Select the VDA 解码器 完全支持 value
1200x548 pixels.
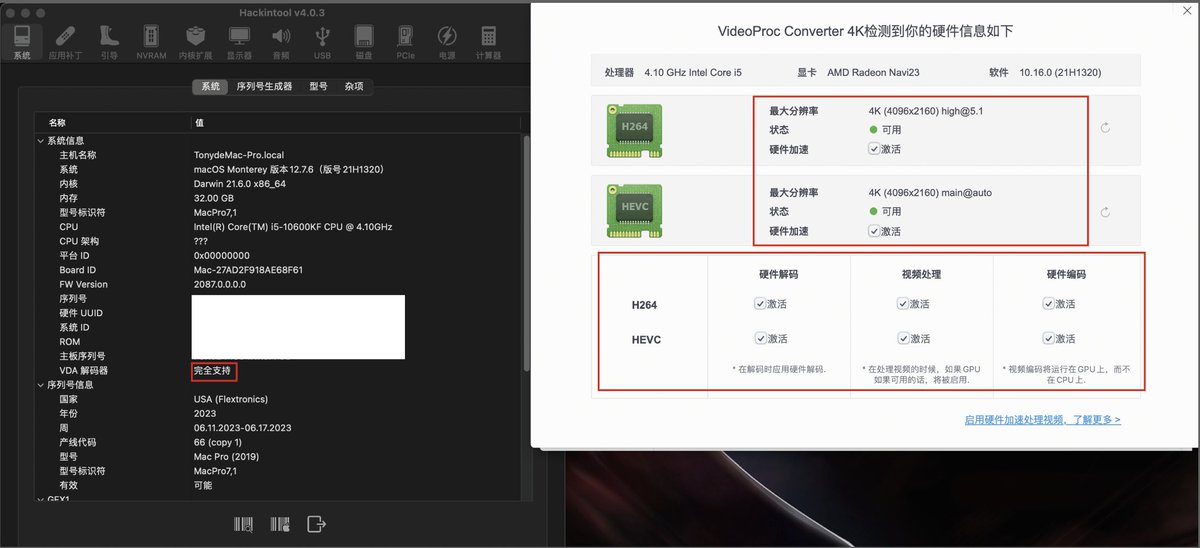pyautogui.click(x=212, y=371)
